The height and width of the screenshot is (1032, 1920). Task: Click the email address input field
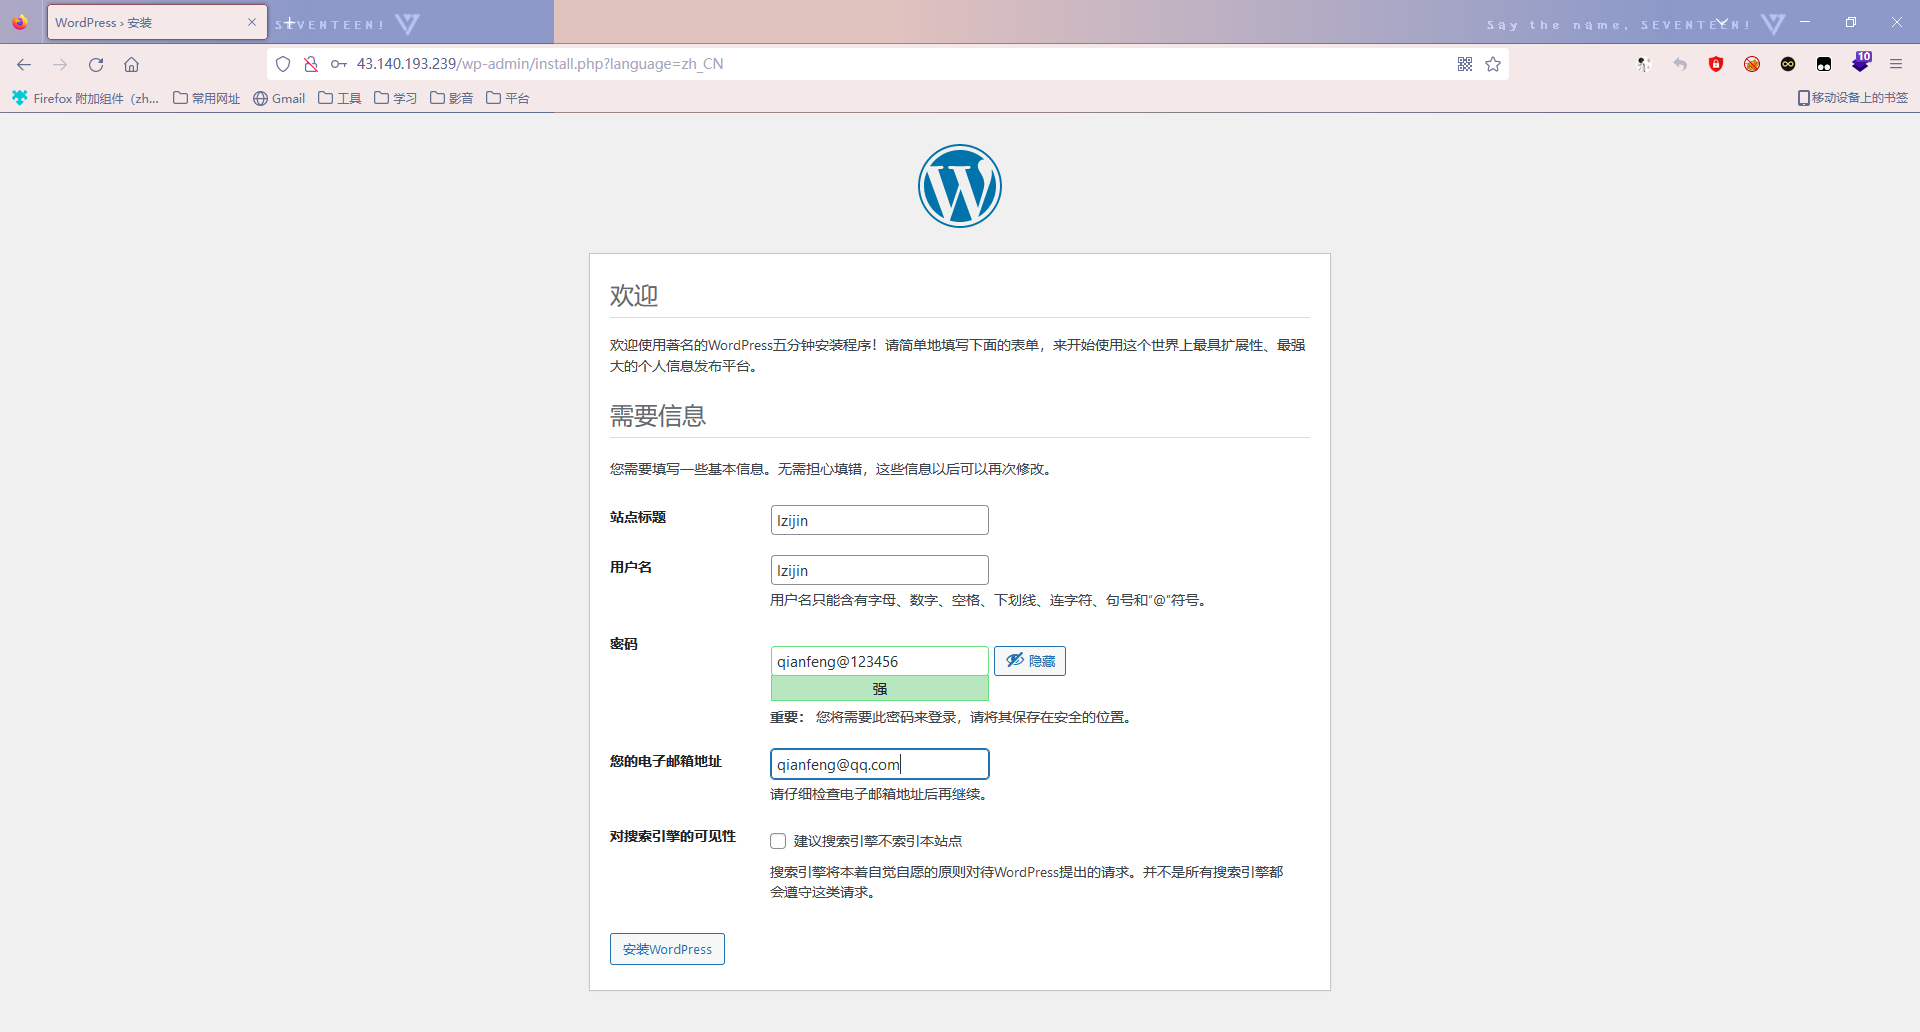pyautogui.click(x=879, y=764)
